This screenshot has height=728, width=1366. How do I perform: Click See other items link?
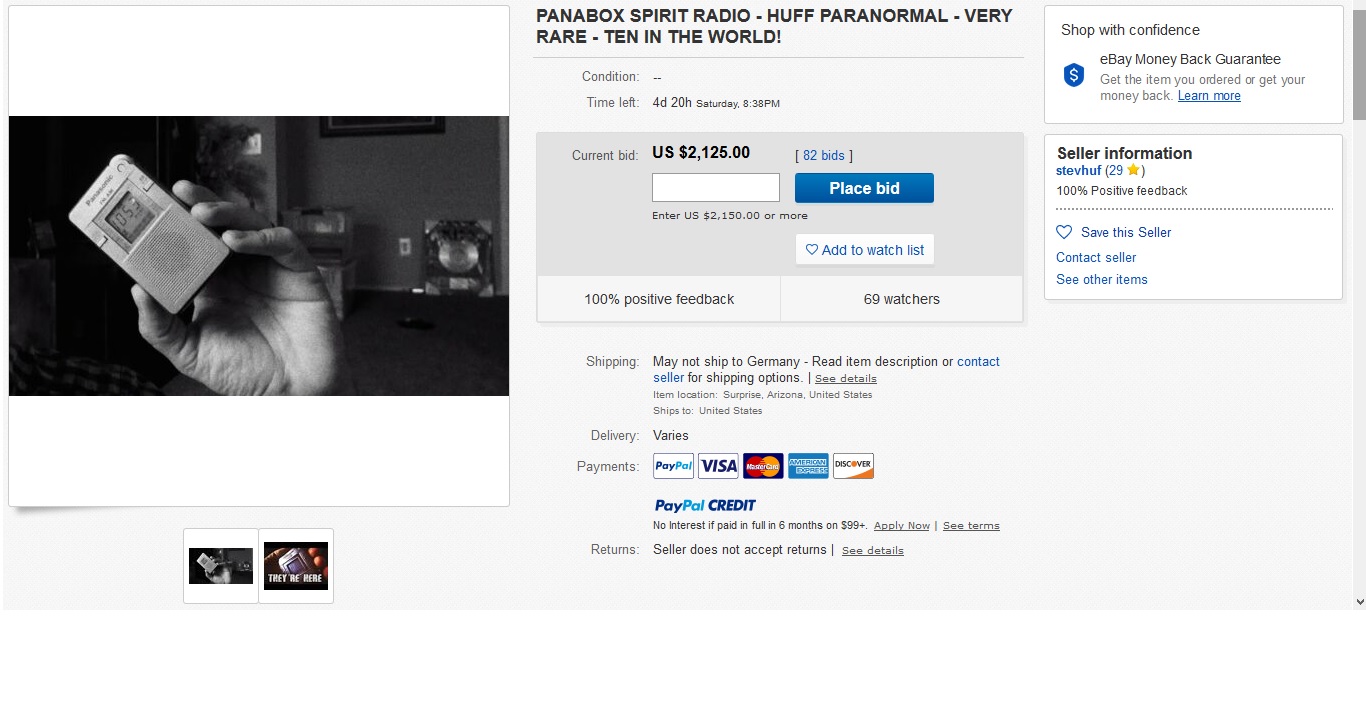pos(1102,279)
